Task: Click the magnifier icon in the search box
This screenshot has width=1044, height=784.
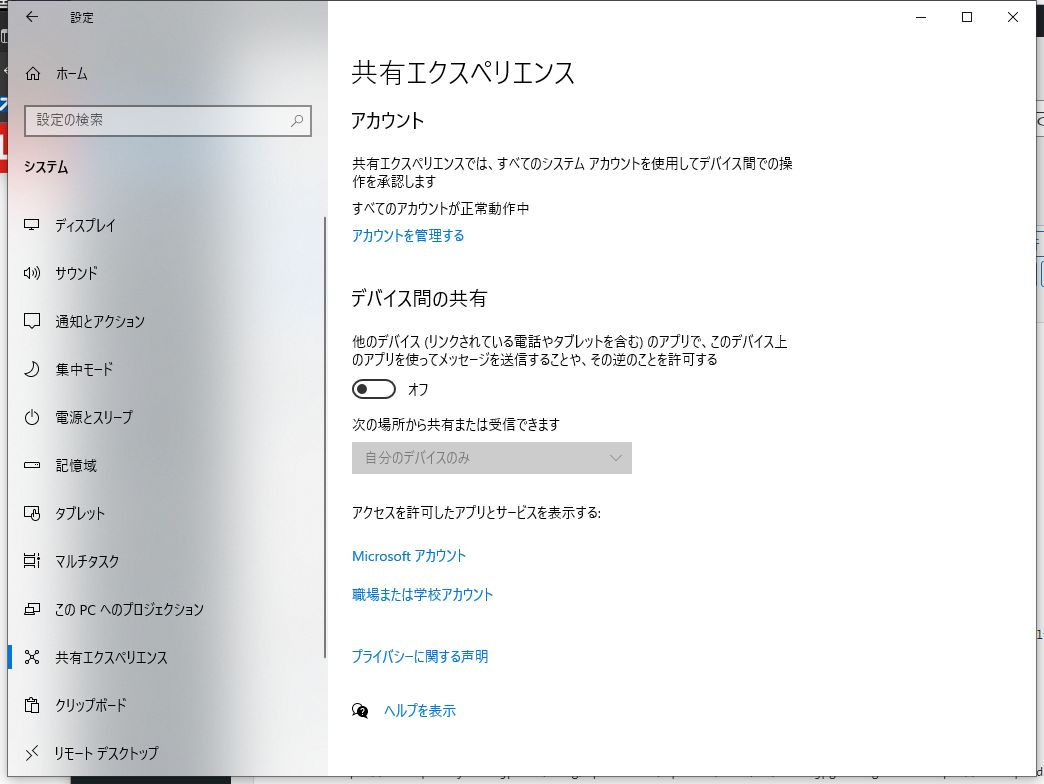Action: tap(295, 121)
